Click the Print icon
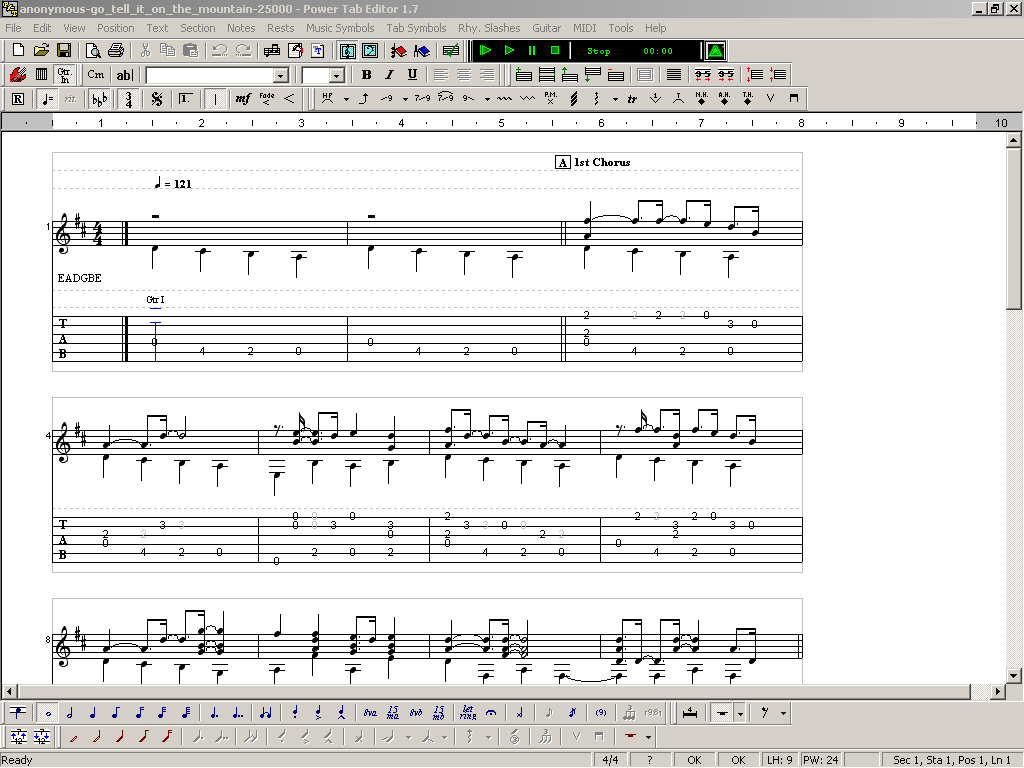 pyautogui.click(x=116, y=50)
